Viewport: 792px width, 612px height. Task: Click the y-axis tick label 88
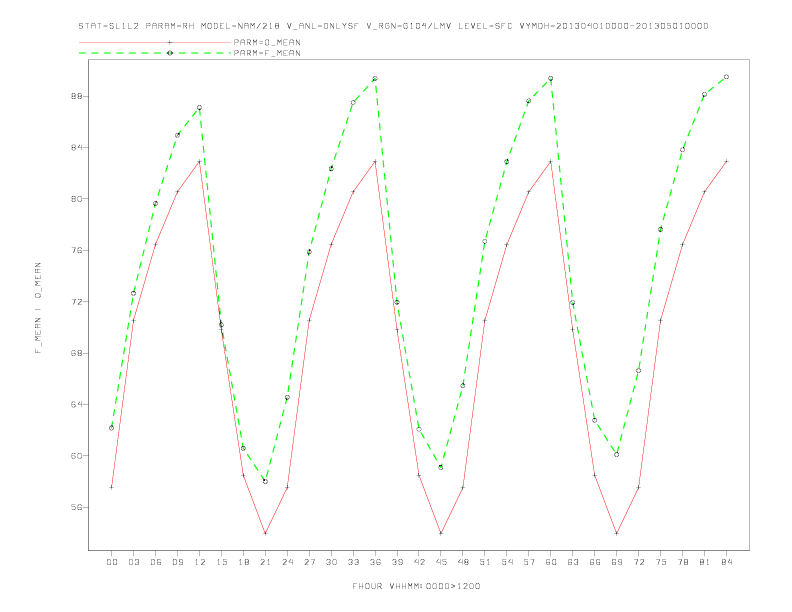pos(77,96)
